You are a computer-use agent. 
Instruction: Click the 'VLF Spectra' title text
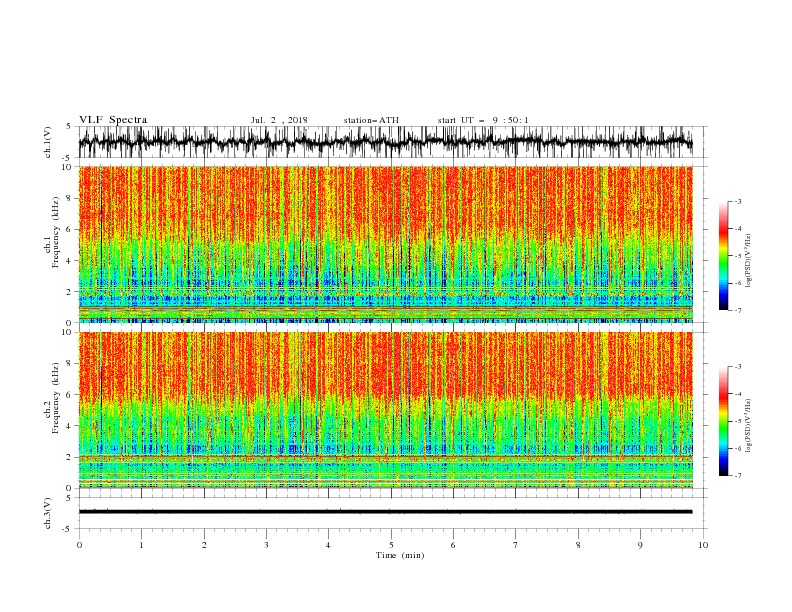click(113, 120)
